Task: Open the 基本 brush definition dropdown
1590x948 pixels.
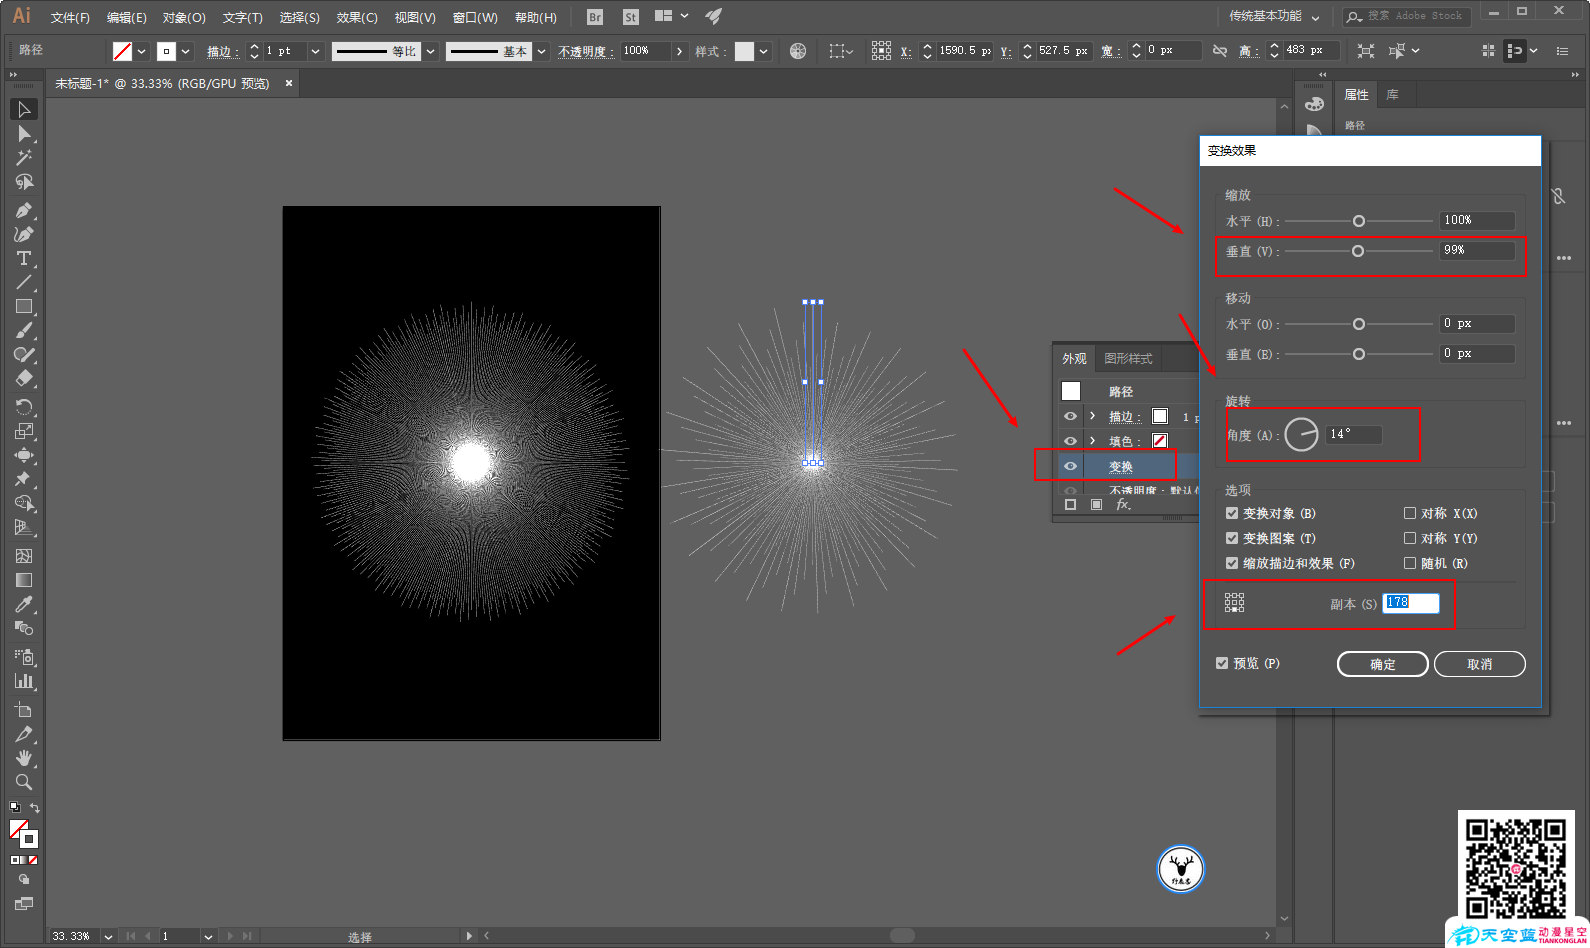Action: click(x=541, y=51)
